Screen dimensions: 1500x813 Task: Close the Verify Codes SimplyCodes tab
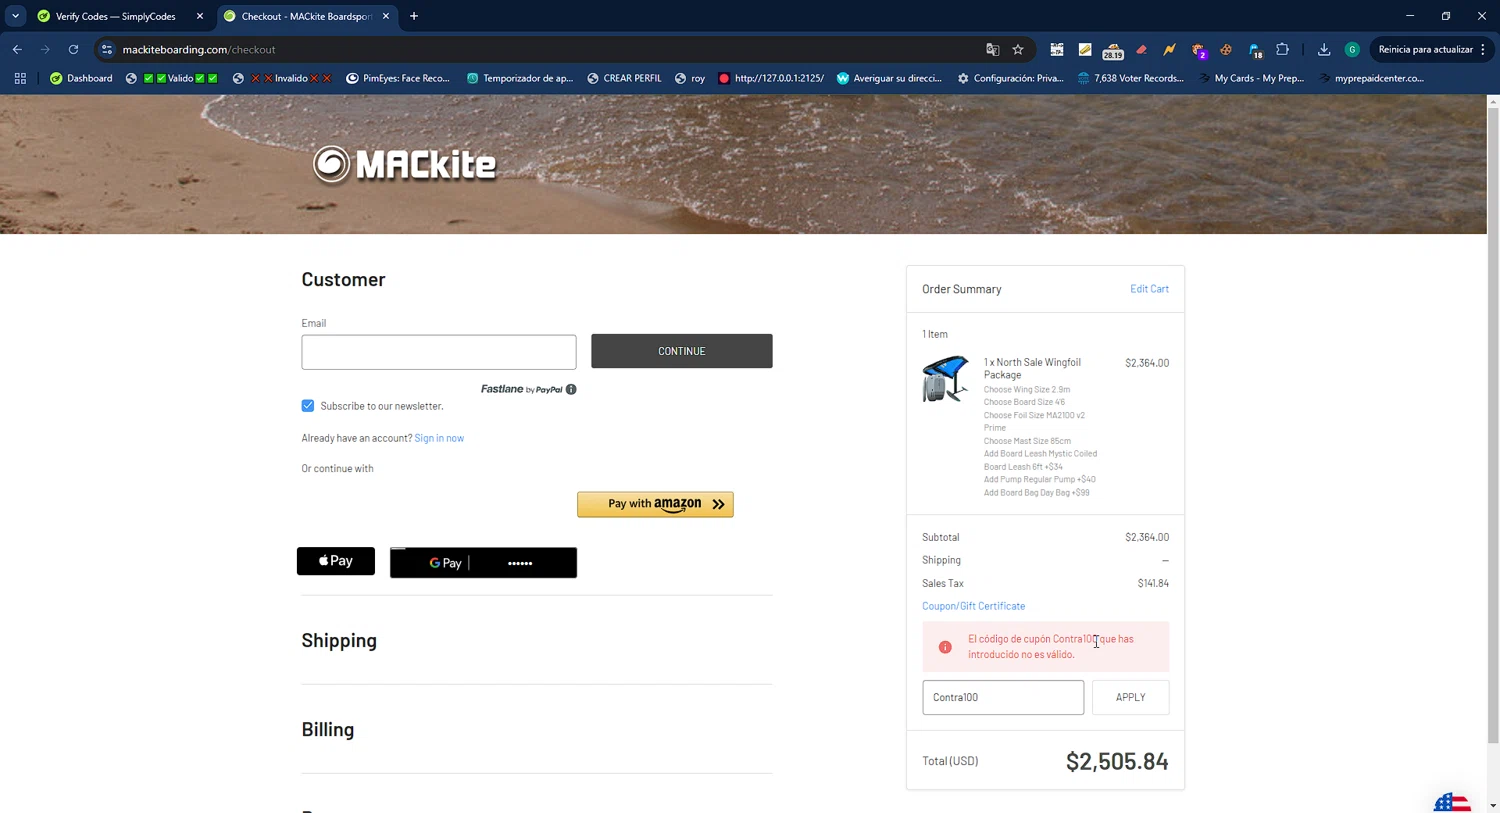[x=199, y=16]
